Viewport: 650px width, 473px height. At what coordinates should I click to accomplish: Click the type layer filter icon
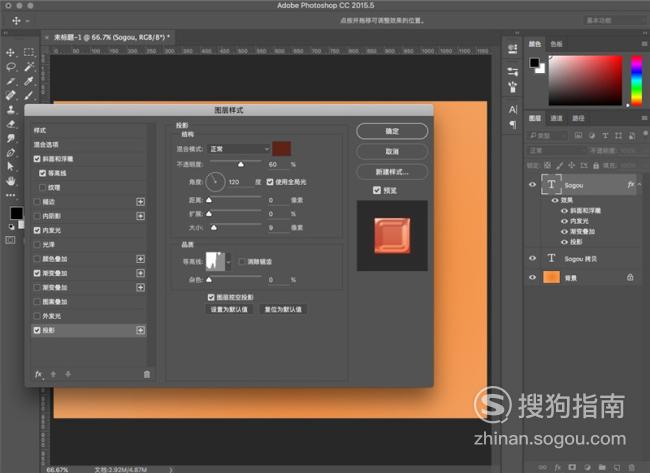click(605, 136)
